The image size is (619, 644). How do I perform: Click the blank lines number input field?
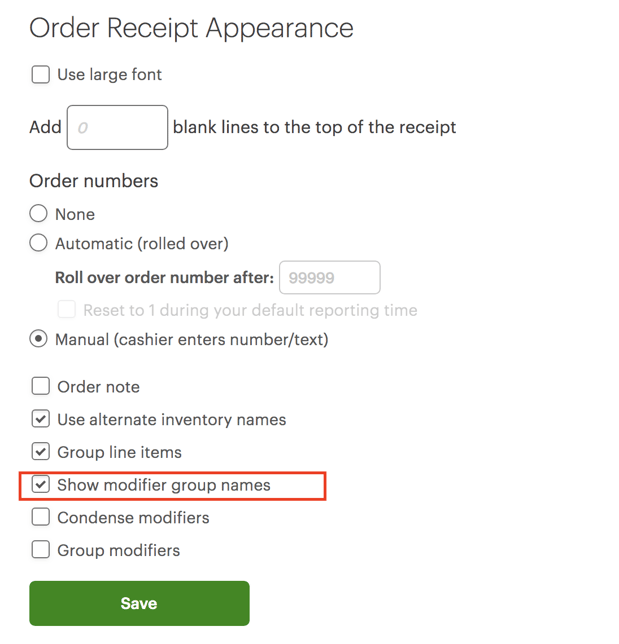tap(117, 128)
